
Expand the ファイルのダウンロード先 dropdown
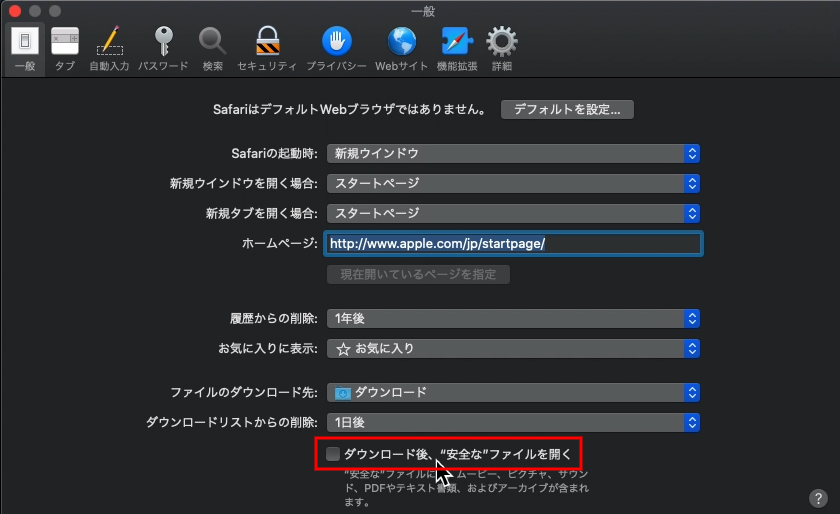coord(513,393)
